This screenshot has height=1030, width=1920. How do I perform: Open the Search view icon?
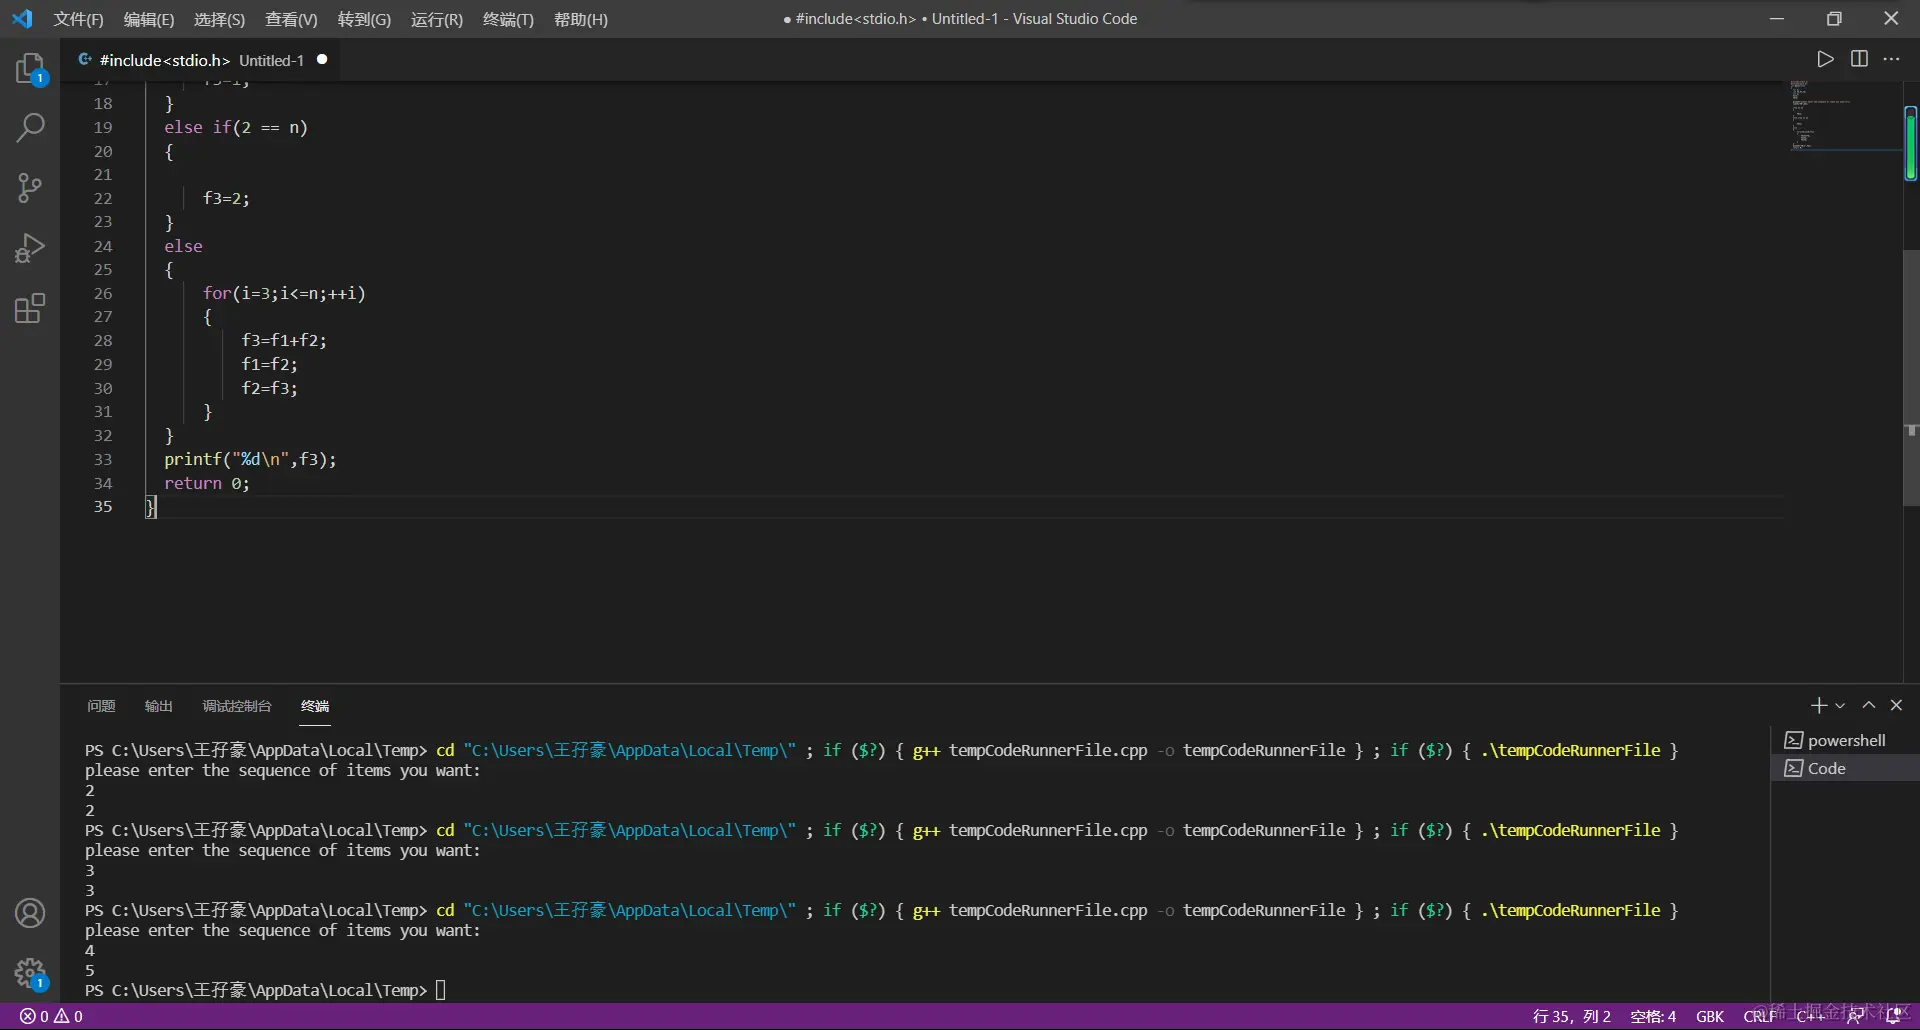coord(30,128)
